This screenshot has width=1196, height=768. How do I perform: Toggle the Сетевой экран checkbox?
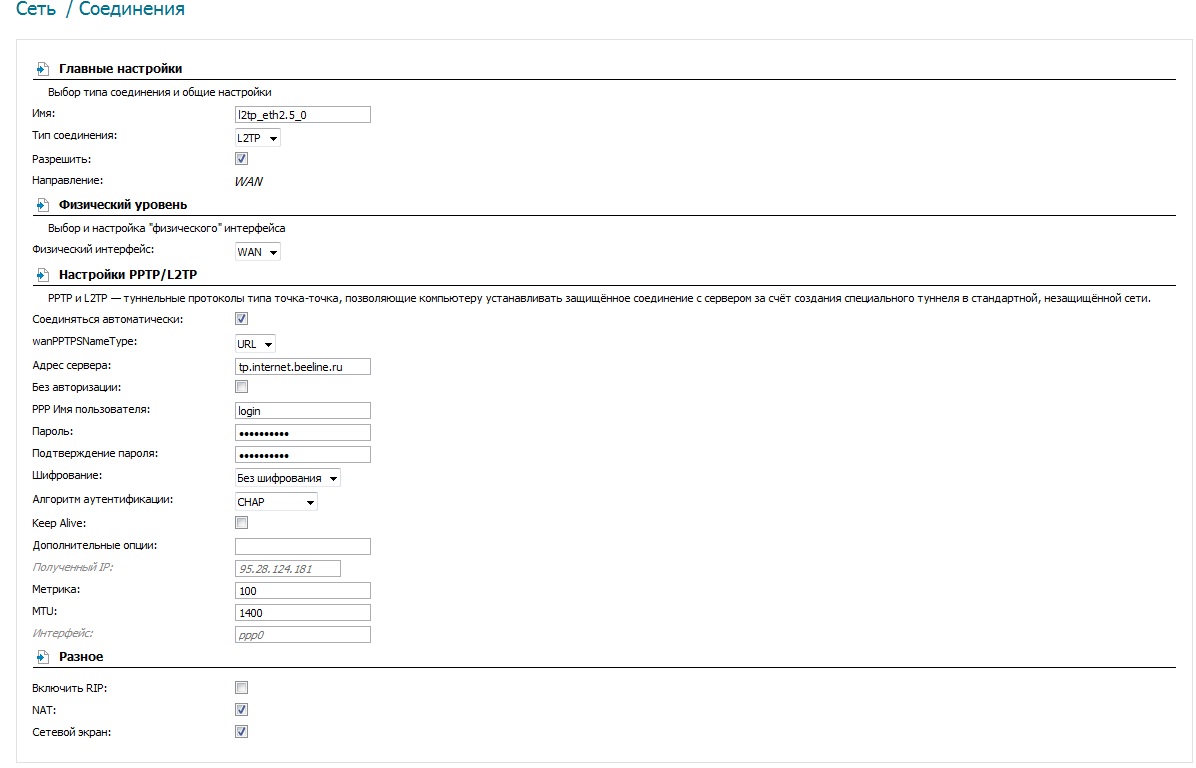(242, 731)
